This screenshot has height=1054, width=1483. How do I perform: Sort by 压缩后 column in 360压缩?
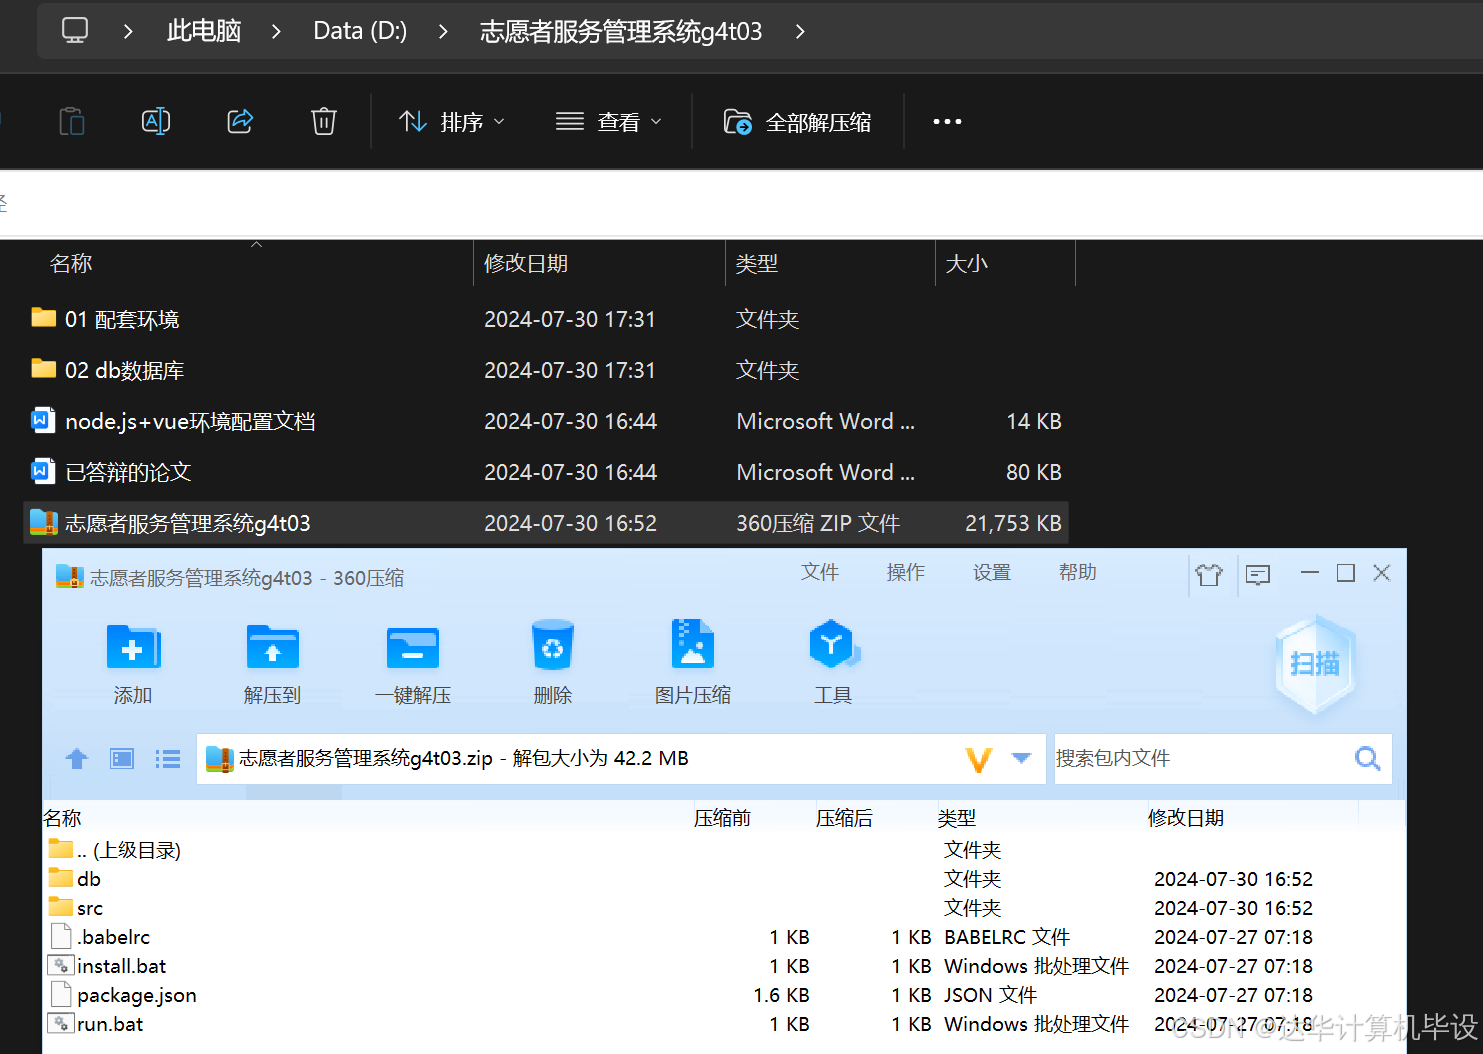844,818
